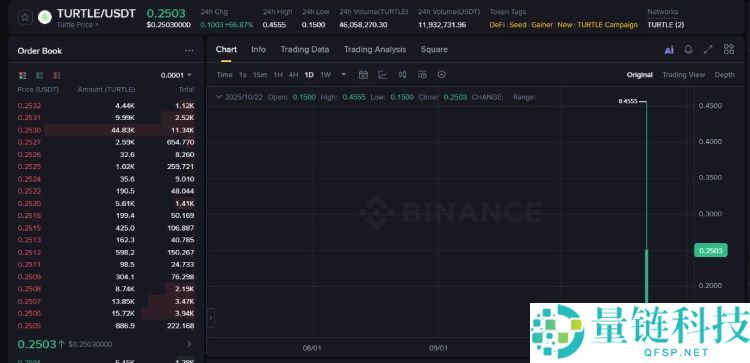Open the chart display settings icon

pyautogui.click(x=422, y=75)
